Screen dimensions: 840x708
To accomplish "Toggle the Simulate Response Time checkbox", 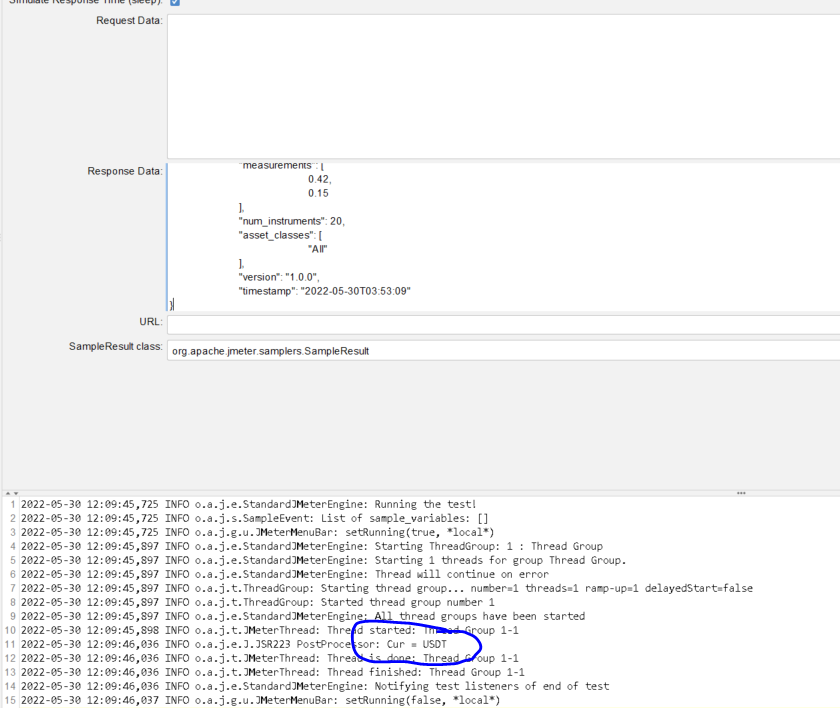I will point(175,2).
